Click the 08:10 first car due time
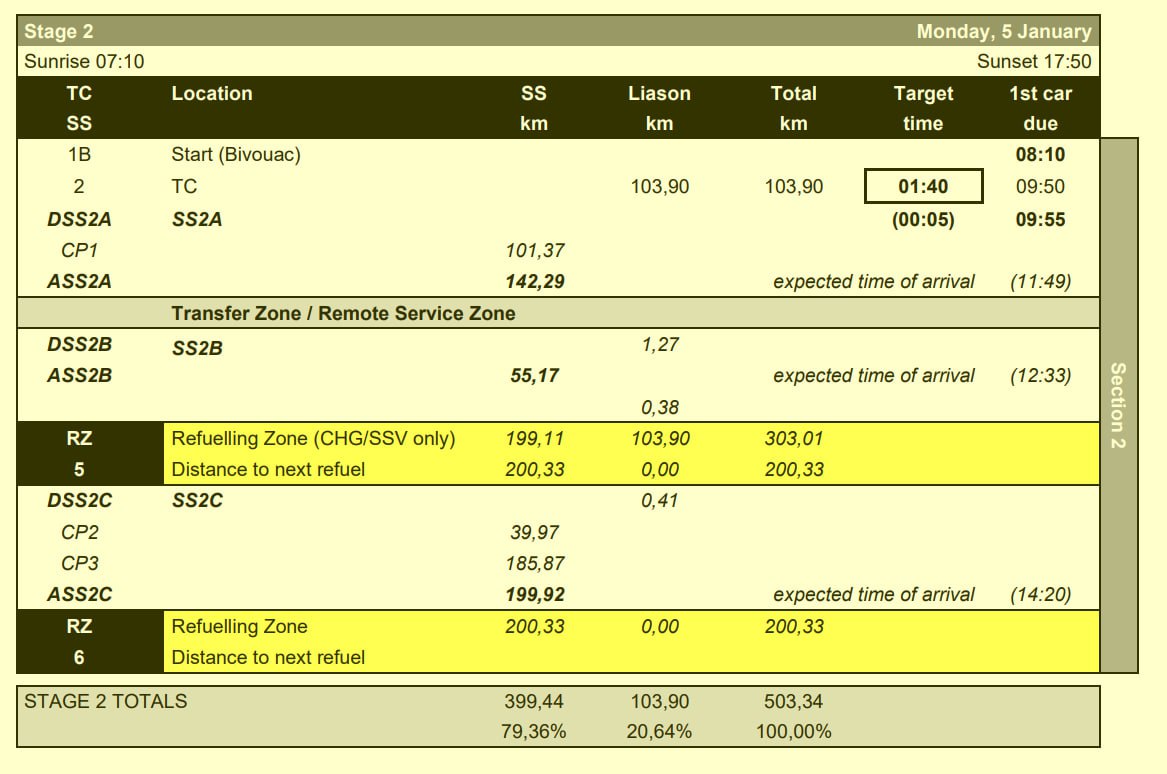1167x774 pixels. point(1040,155)
